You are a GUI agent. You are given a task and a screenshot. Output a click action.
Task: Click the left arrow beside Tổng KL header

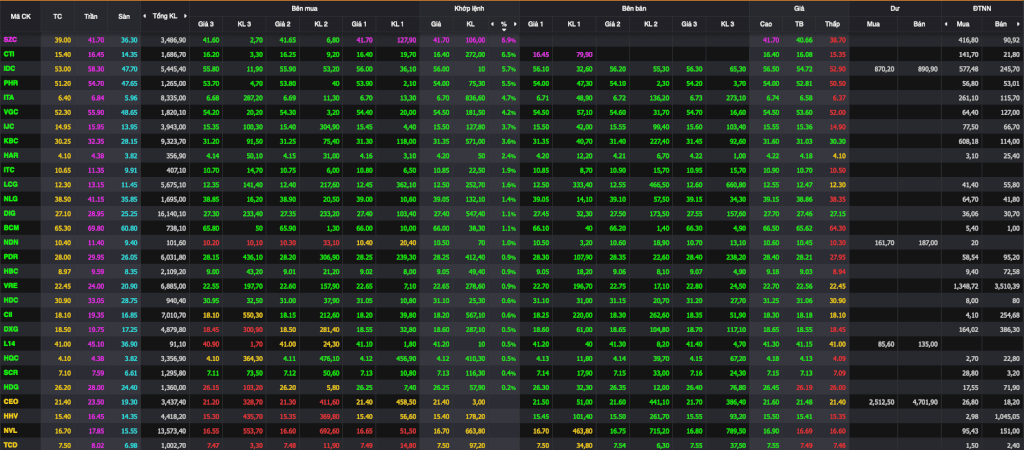point(145,16)
